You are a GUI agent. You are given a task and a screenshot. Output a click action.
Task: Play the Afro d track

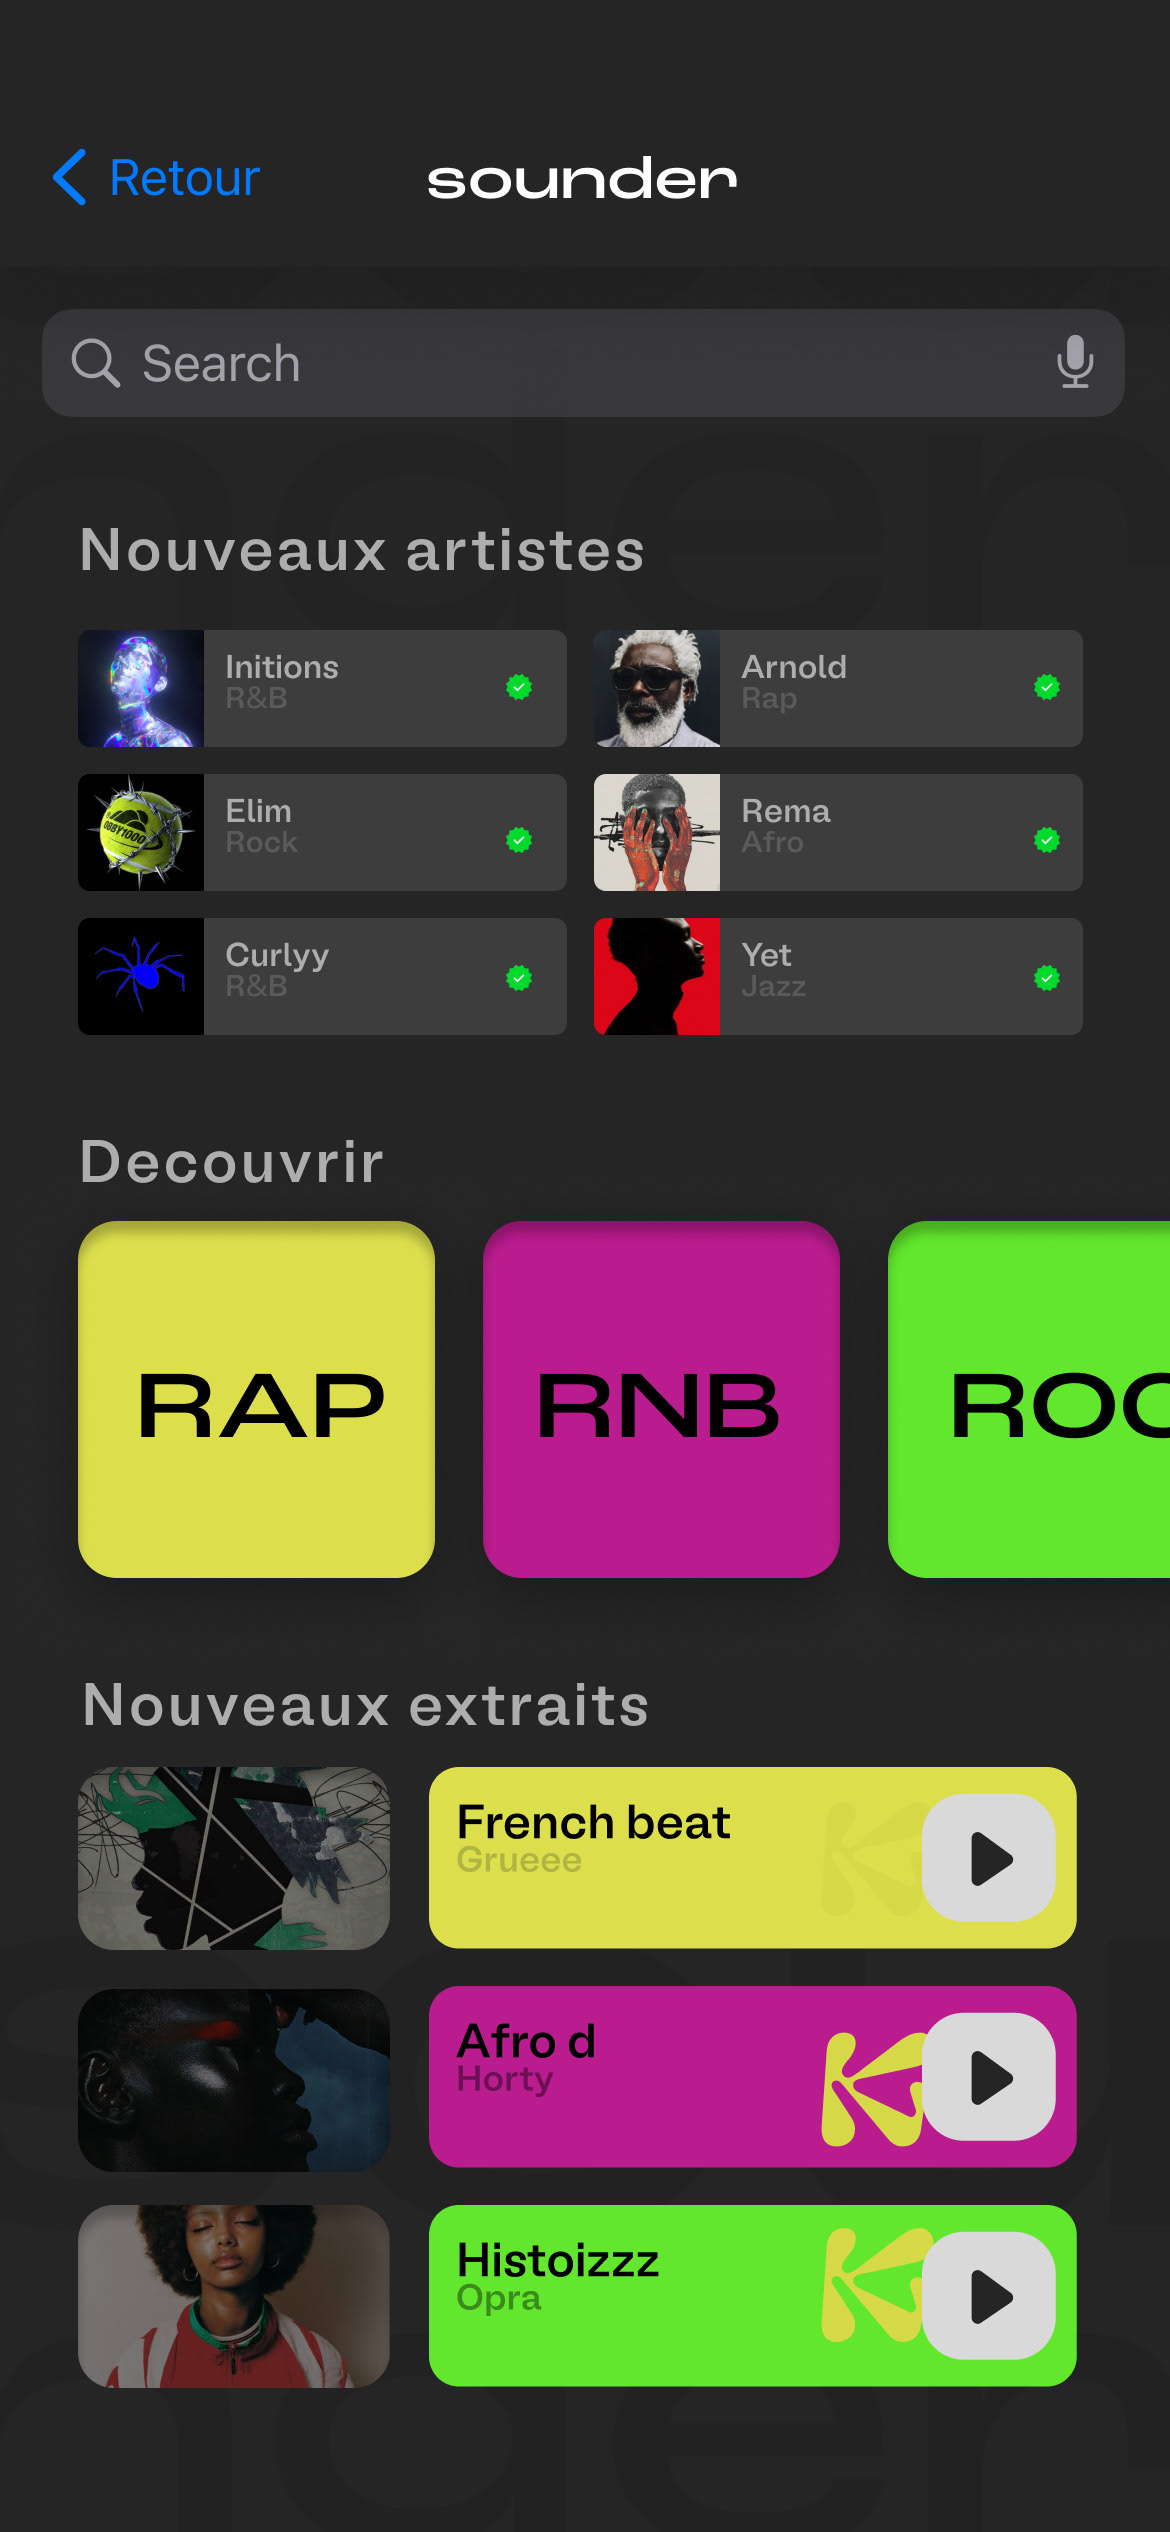click(x=988, y=2077)
